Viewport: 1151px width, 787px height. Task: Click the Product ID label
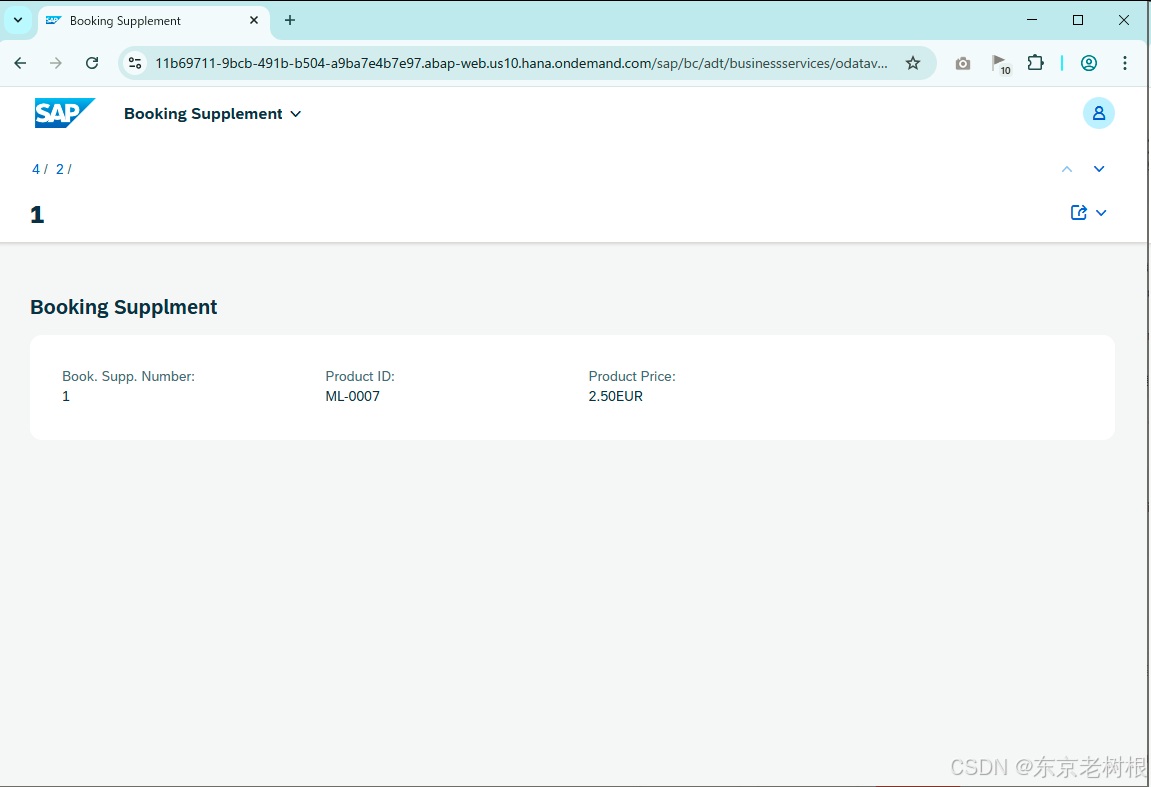pyautogui.click(x=360, y=377)
